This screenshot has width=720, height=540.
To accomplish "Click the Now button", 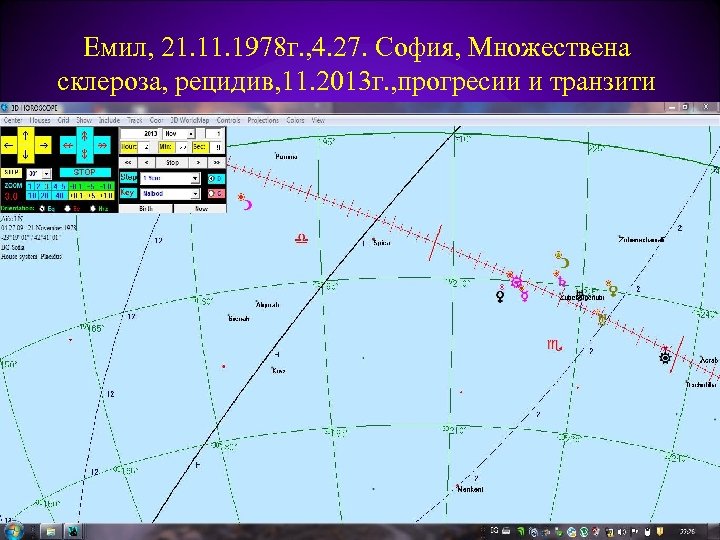I will [201, 208].
